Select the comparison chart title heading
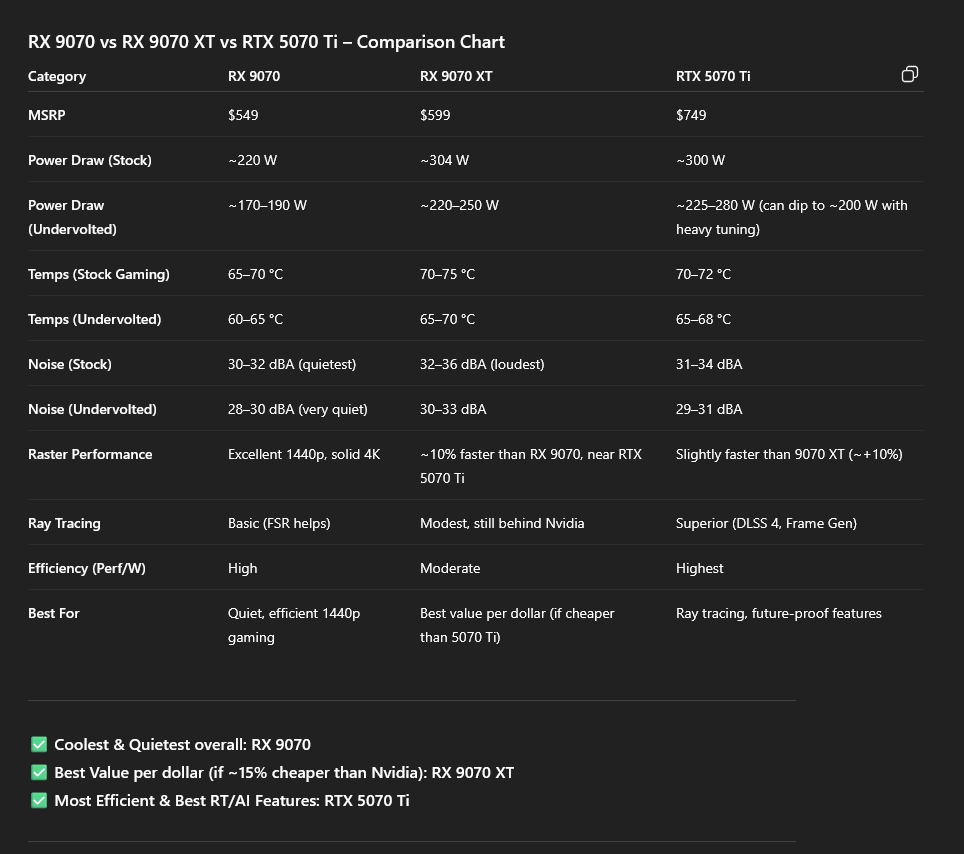964x854 pixels. pos(266,42)
